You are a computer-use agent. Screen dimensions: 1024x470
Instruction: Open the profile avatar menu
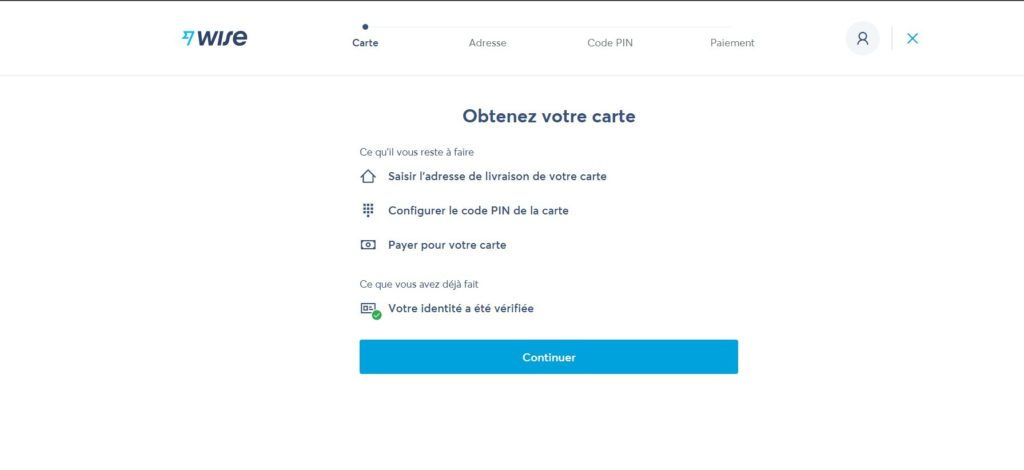pos(862,38)
